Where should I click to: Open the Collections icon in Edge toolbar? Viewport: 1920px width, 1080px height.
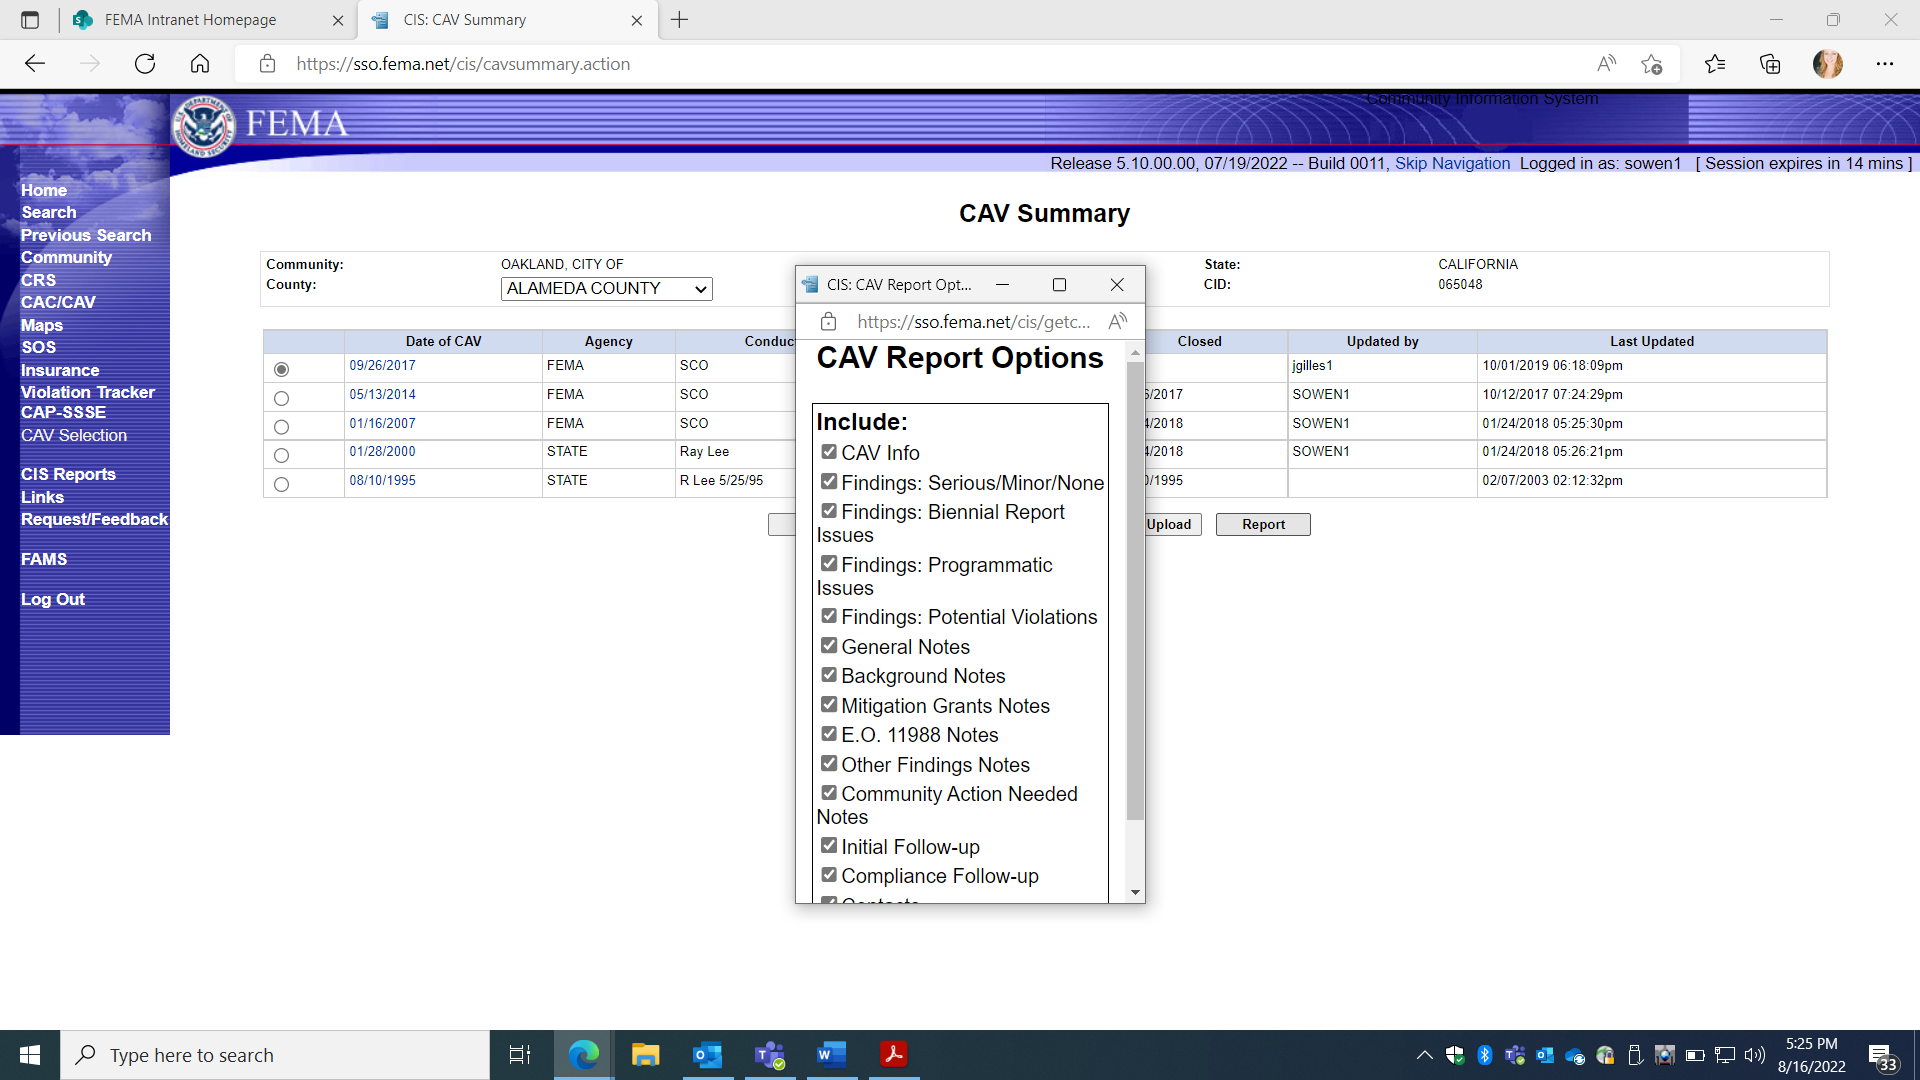pos(1770,64)
